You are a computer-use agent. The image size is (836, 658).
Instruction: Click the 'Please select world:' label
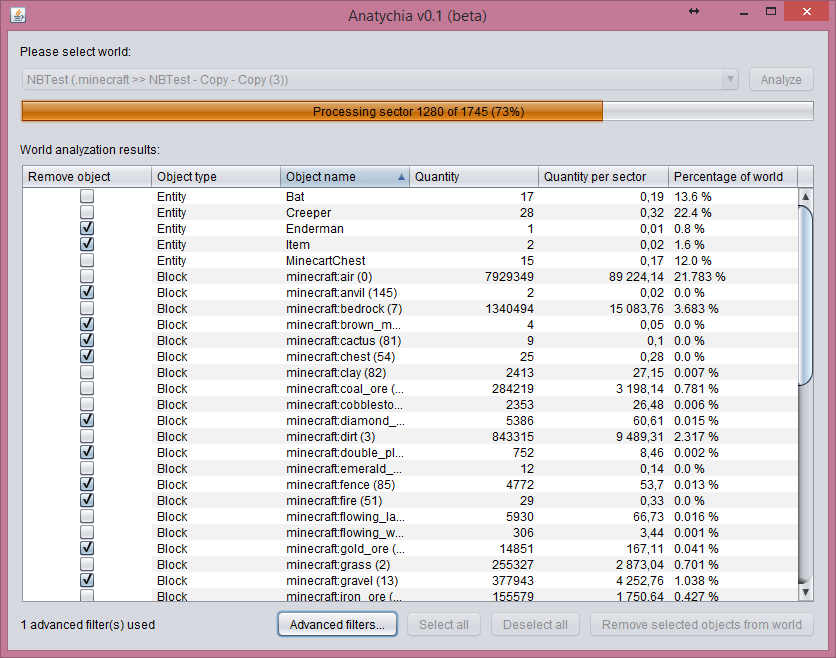(75, 52)
